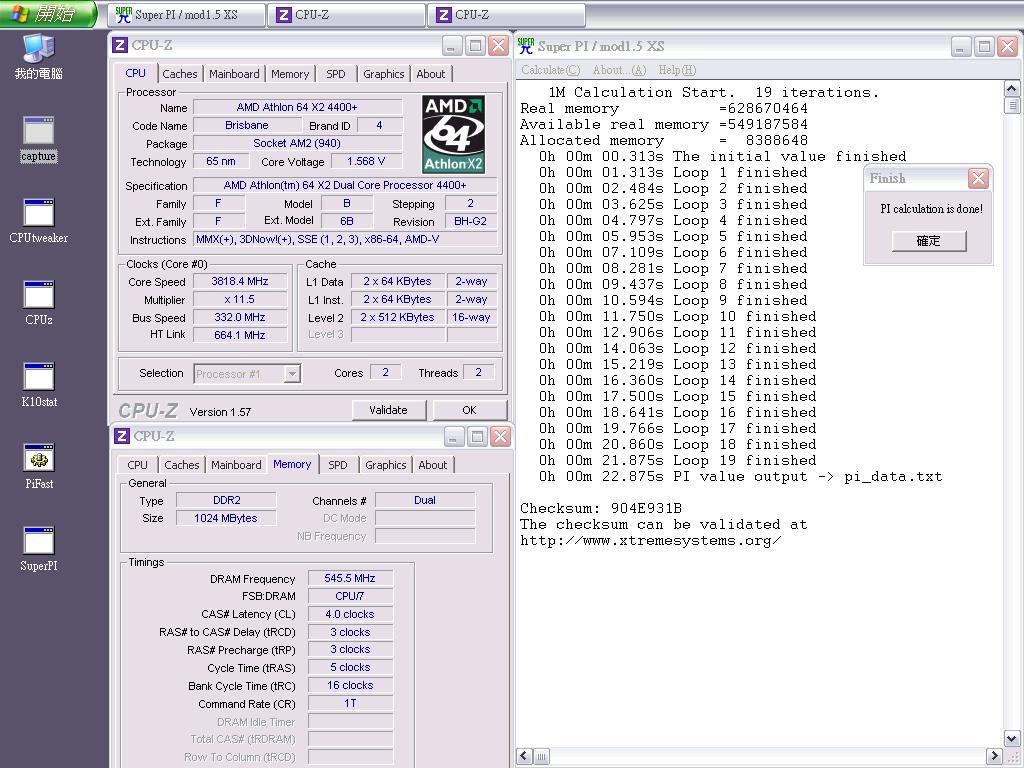Switch to first CPU-Z taskbar button
Screen dimensions: 1024x768
click(x=347, y=14)
